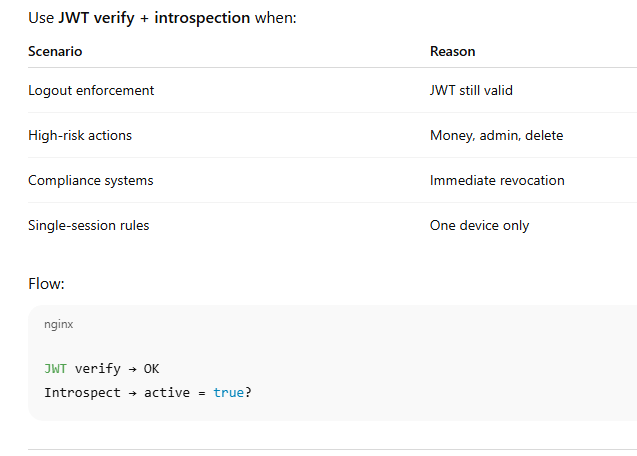The height and width of the screenshot is (456, 637).
Task: Select the "Compliance systems" scenario cell
Action: [91, 181]
